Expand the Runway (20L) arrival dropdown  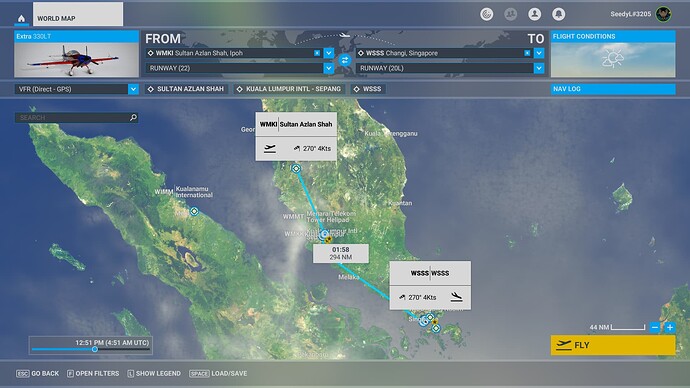click(x=539, y=68)
